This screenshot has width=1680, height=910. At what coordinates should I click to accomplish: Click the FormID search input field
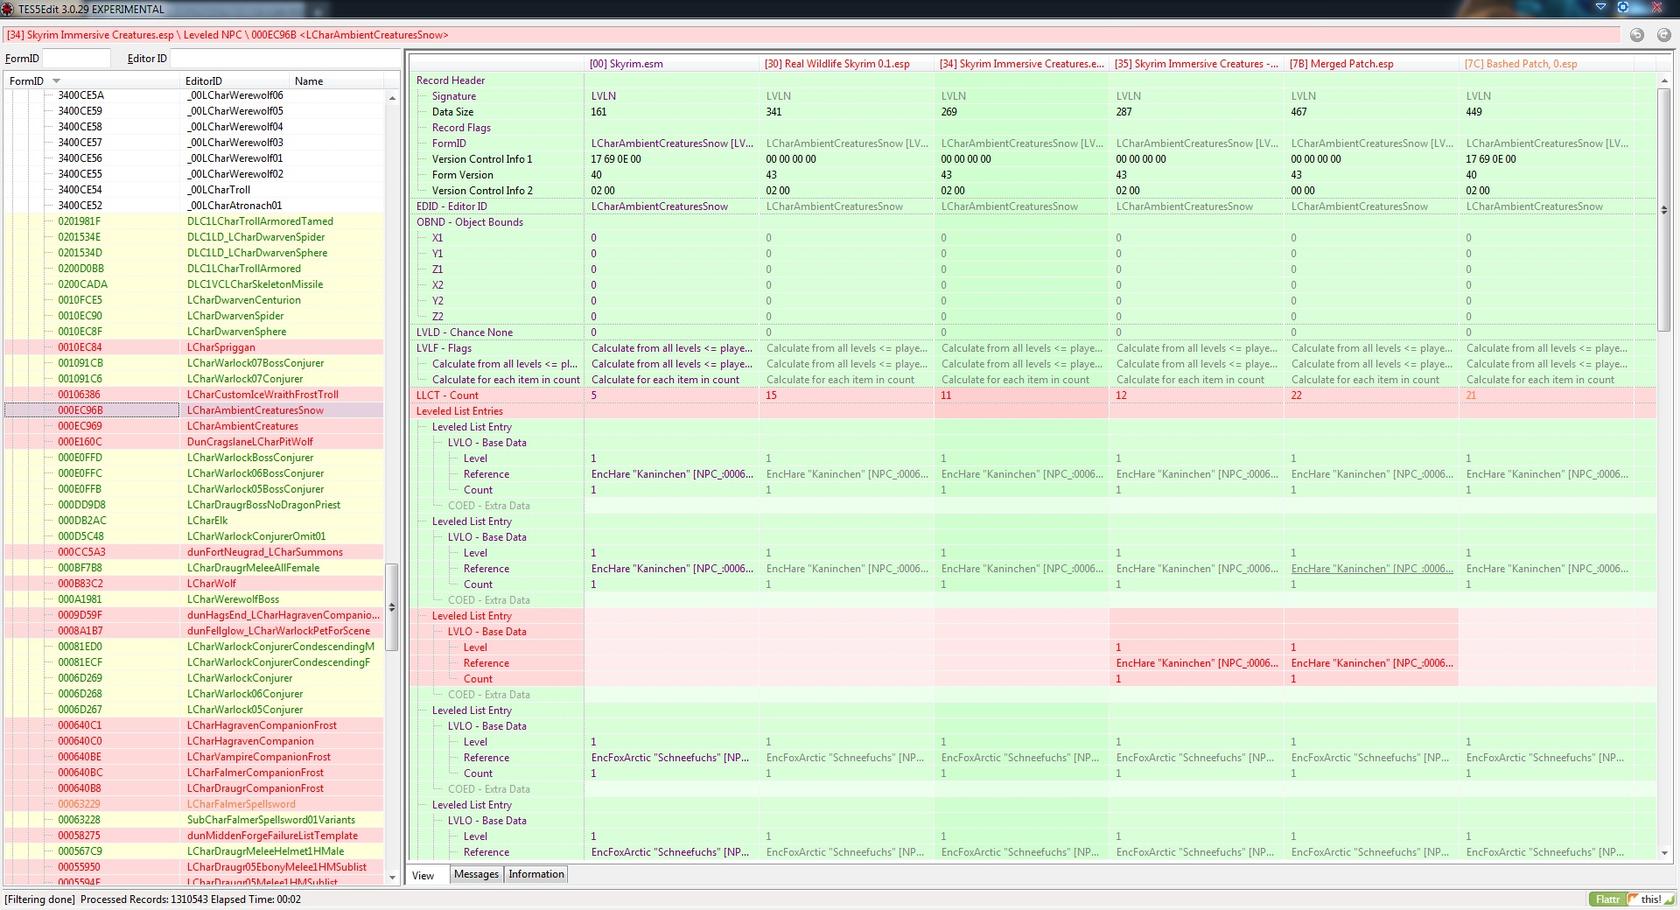click(76, 58)
